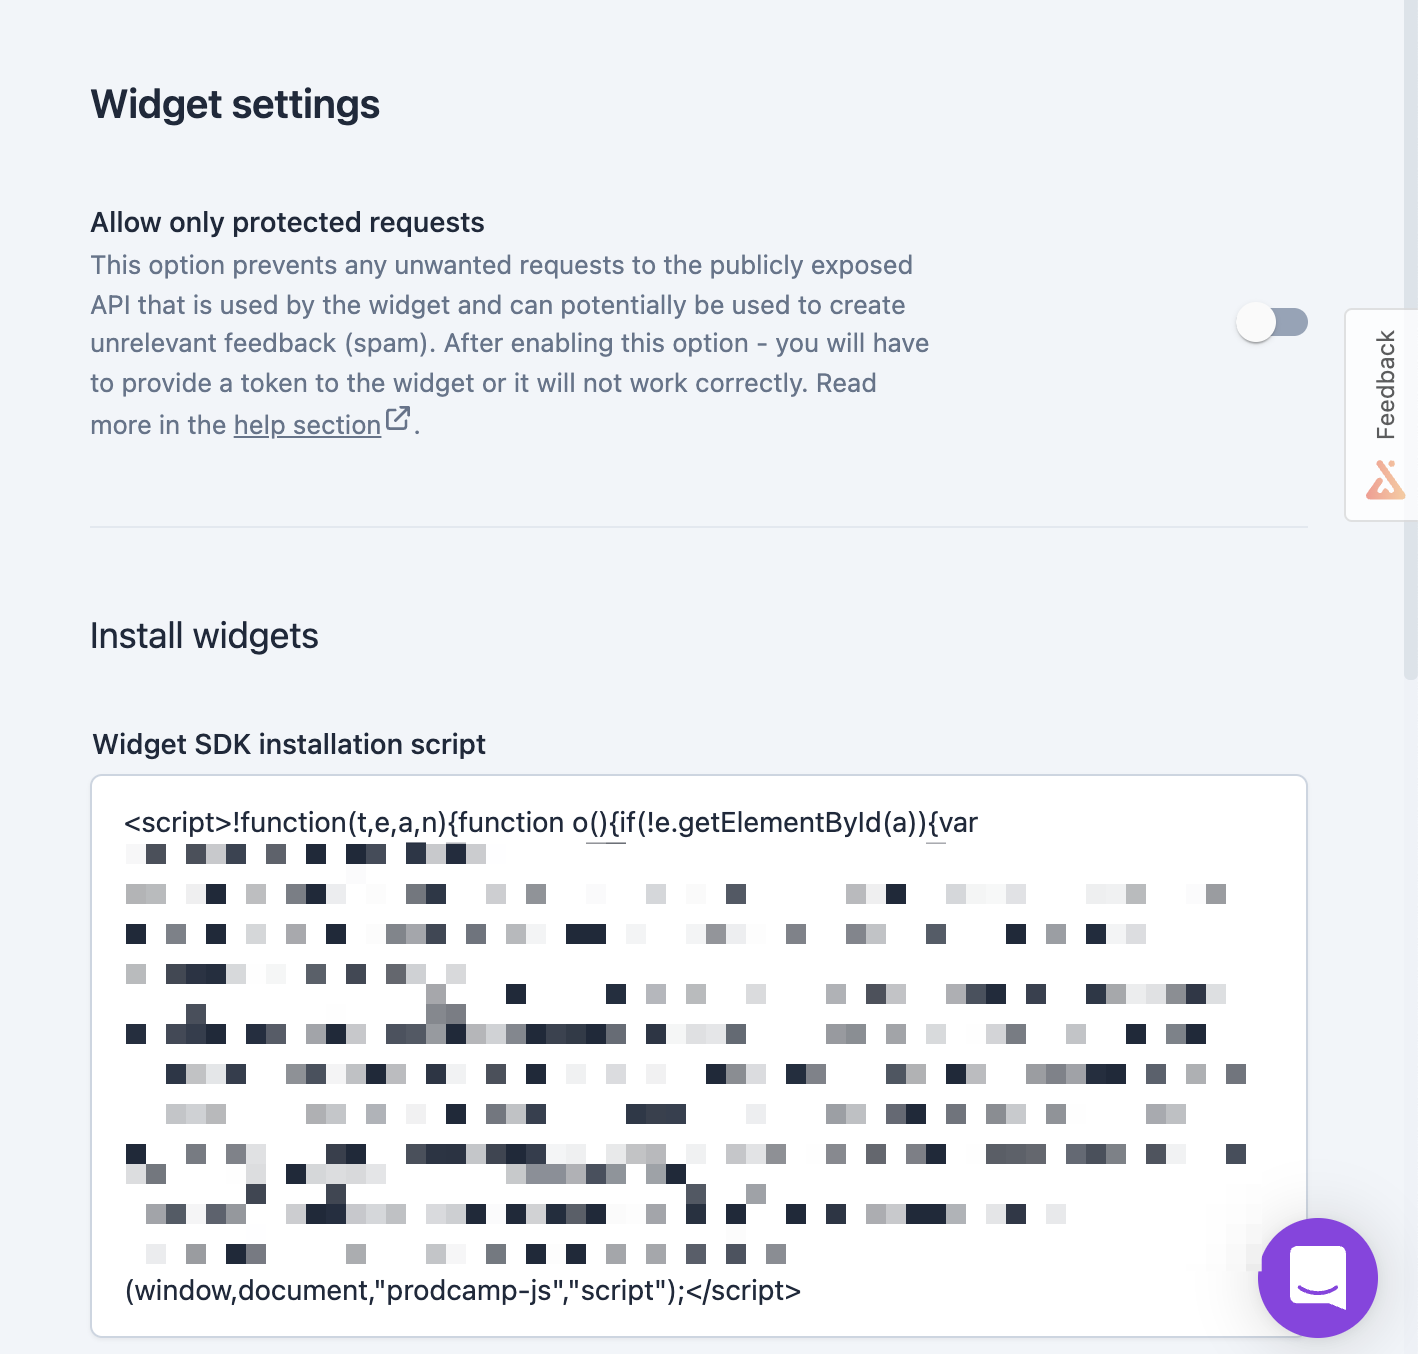Open the purple chat widget bubble

point(1318,1277)
